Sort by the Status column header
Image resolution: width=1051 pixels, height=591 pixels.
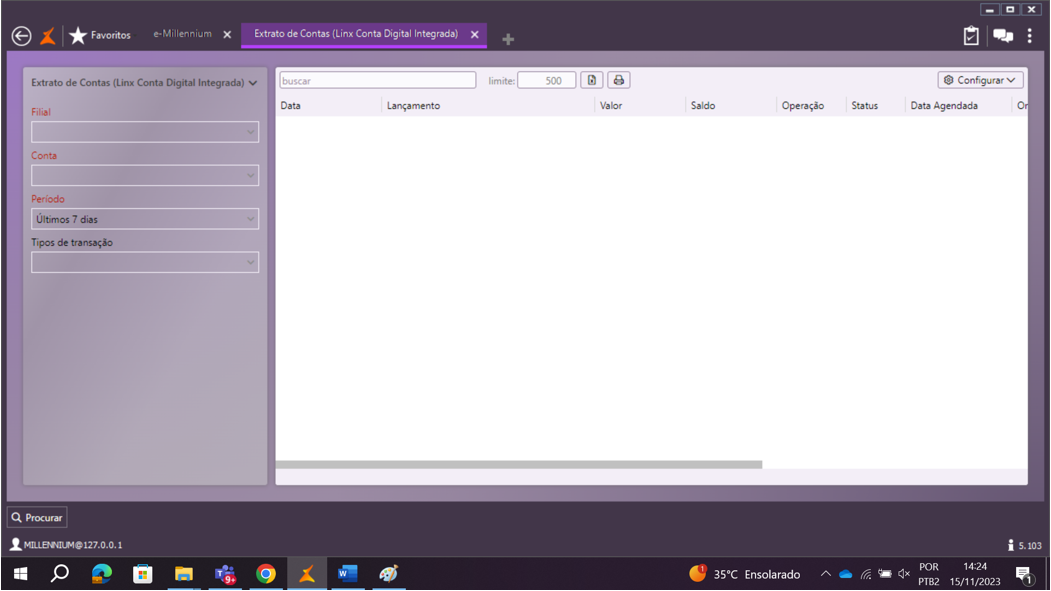pos(864,106)
